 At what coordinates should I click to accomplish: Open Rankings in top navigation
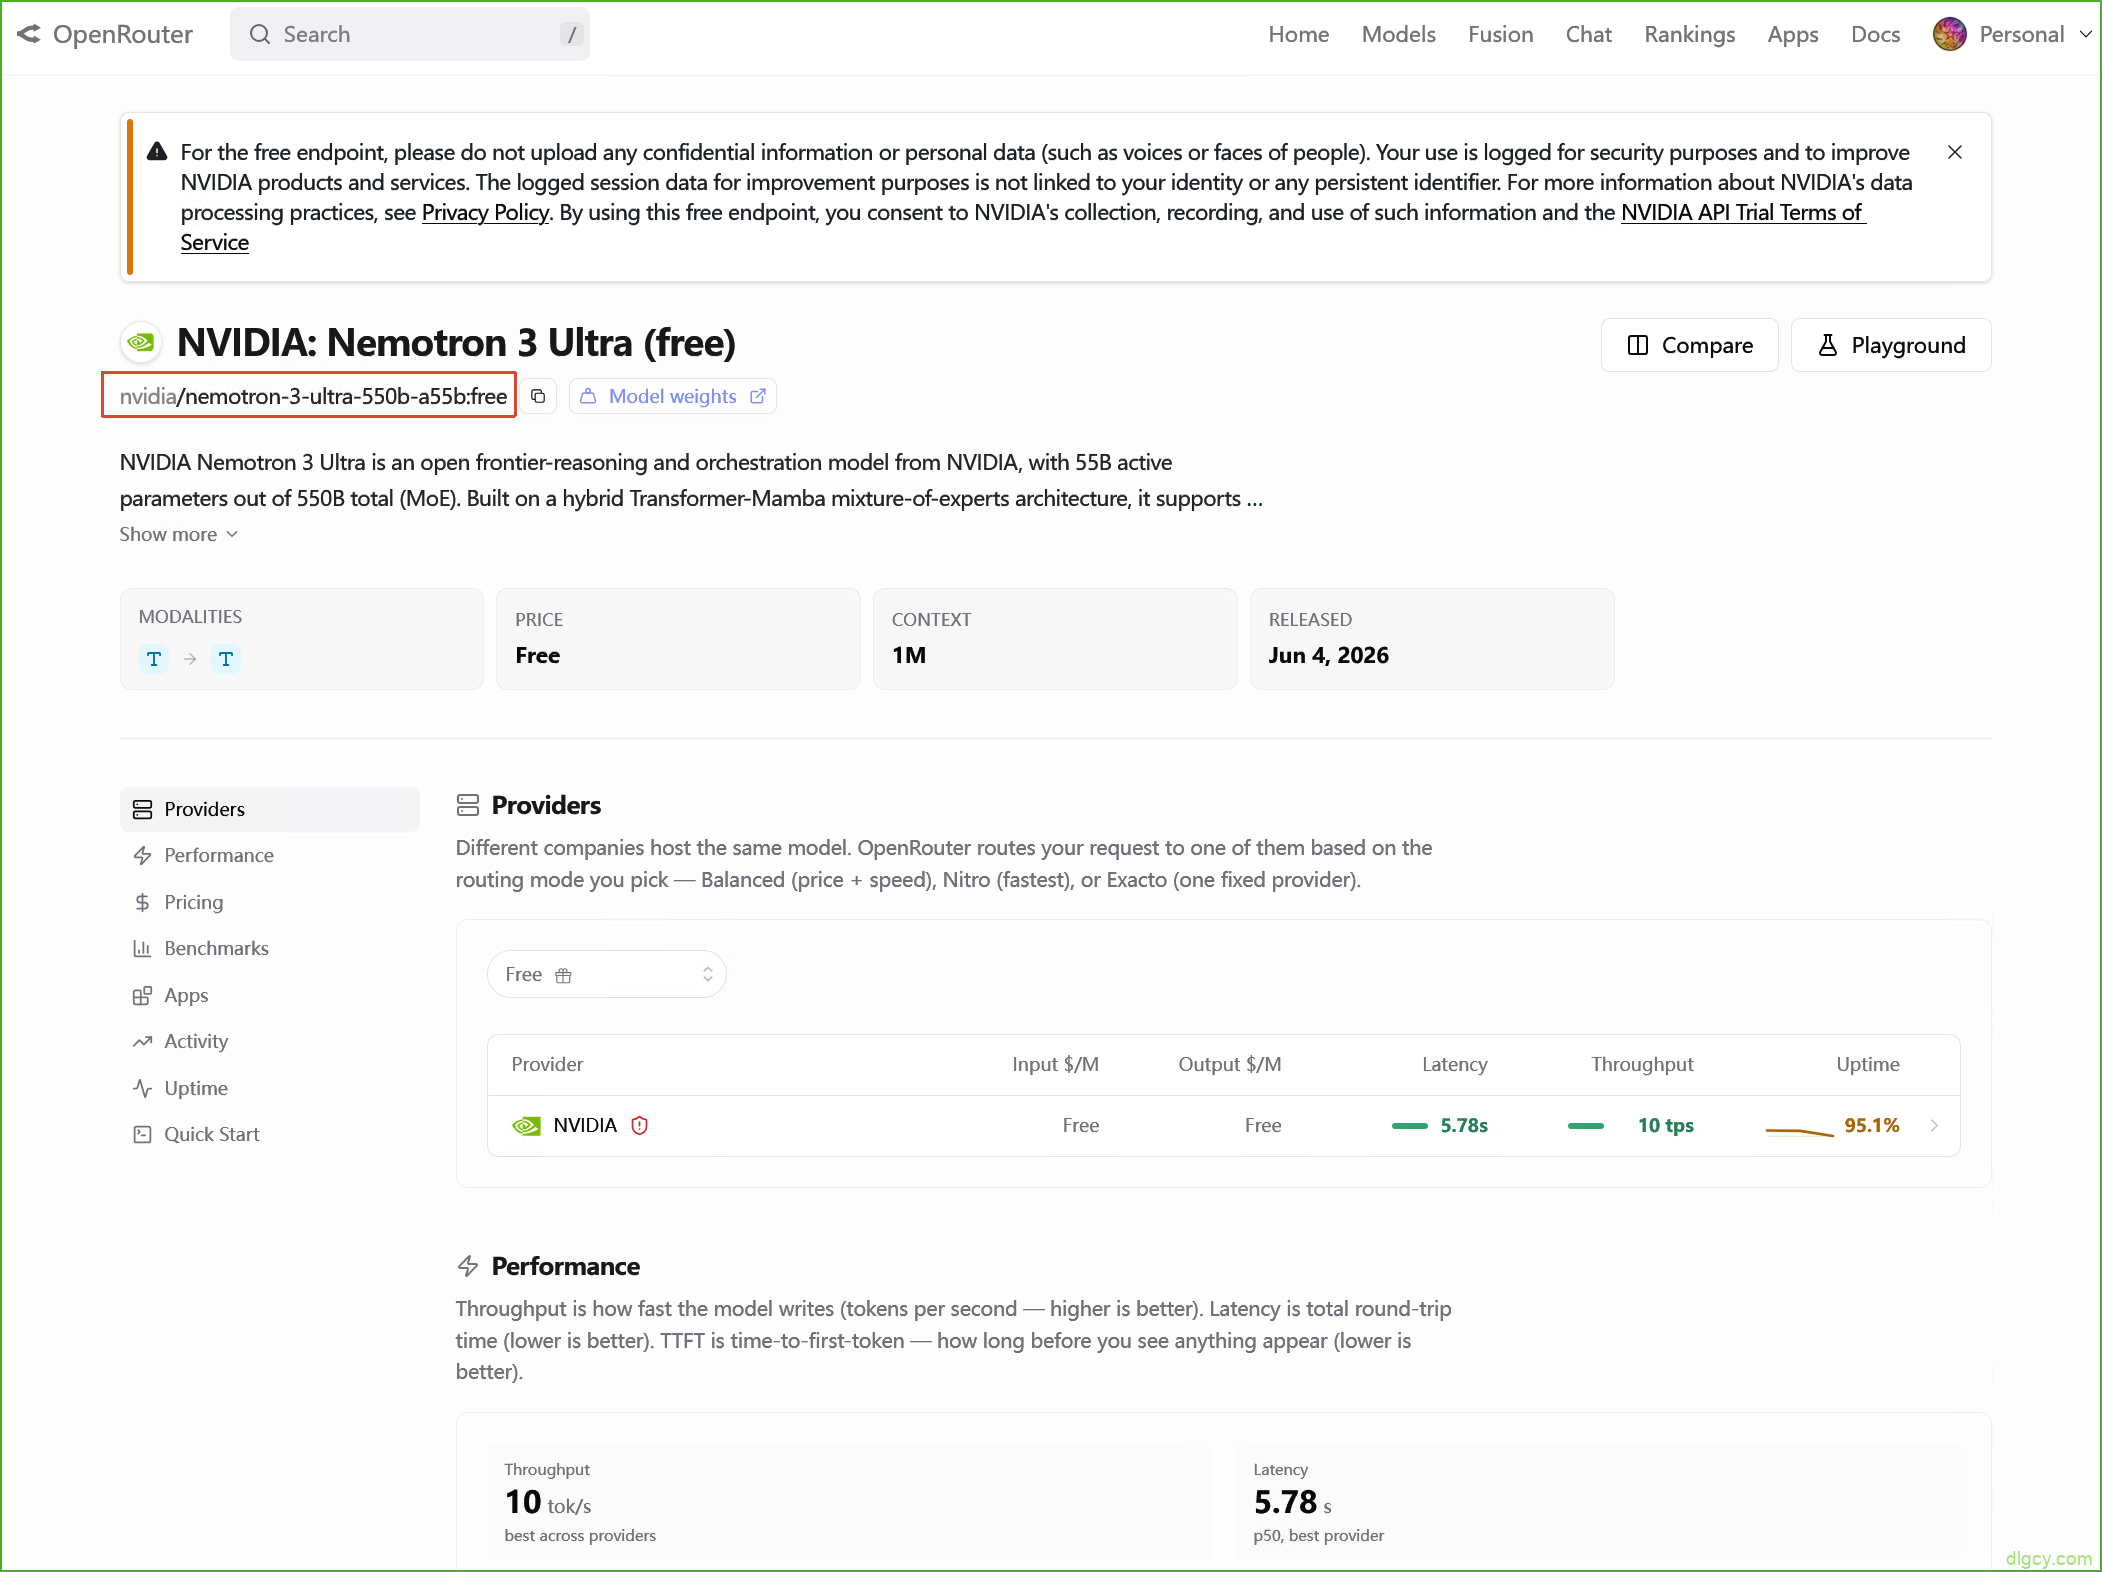coord(1690,34)
